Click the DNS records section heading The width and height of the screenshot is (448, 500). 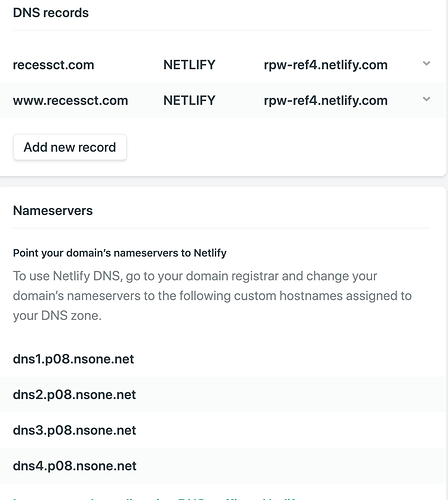51,13
